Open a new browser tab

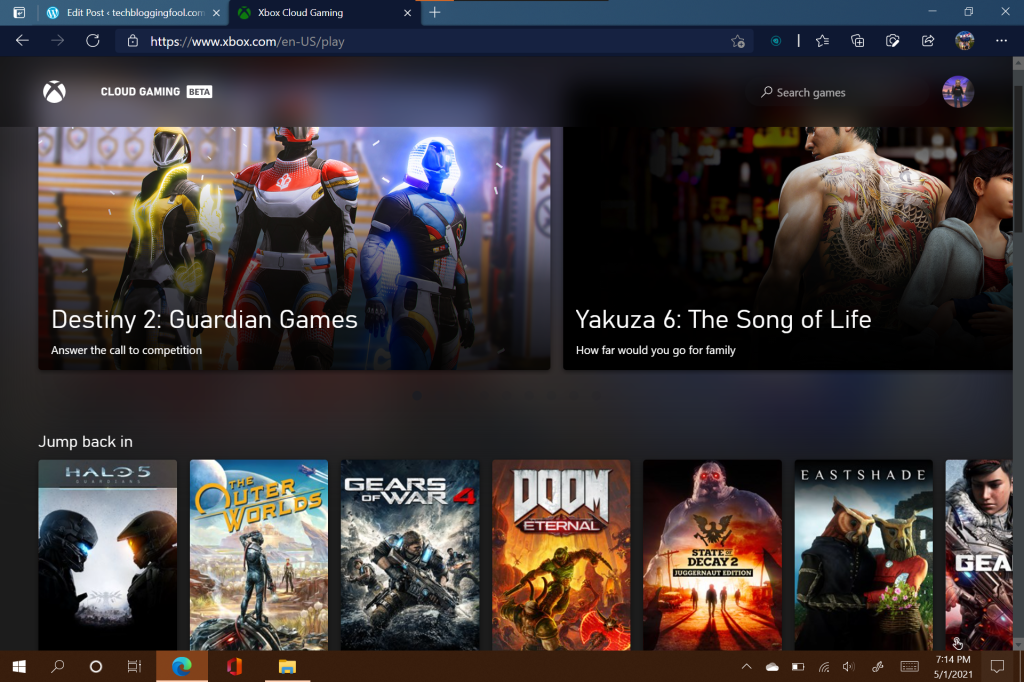tap(434, 13)
